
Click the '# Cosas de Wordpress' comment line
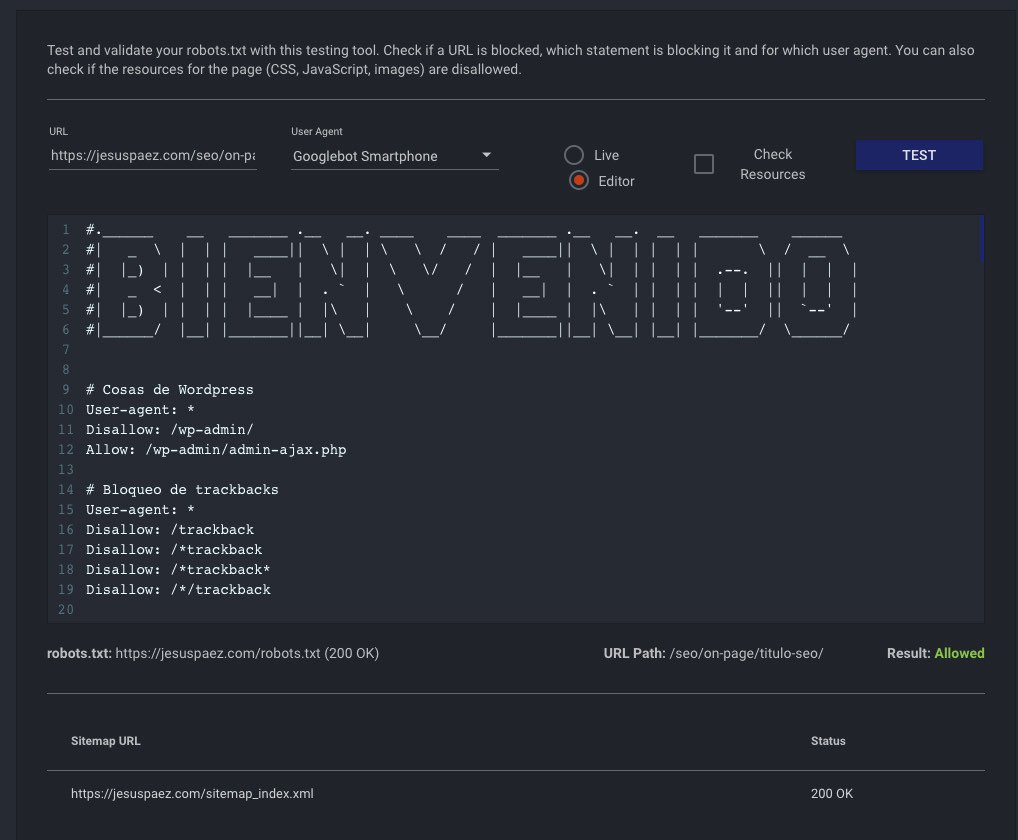[169, 389]
